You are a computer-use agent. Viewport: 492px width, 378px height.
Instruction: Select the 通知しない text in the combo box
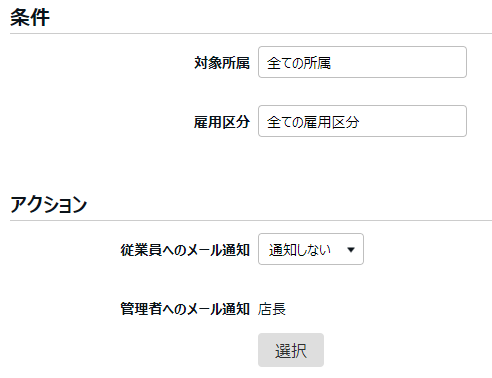(300, 250)
